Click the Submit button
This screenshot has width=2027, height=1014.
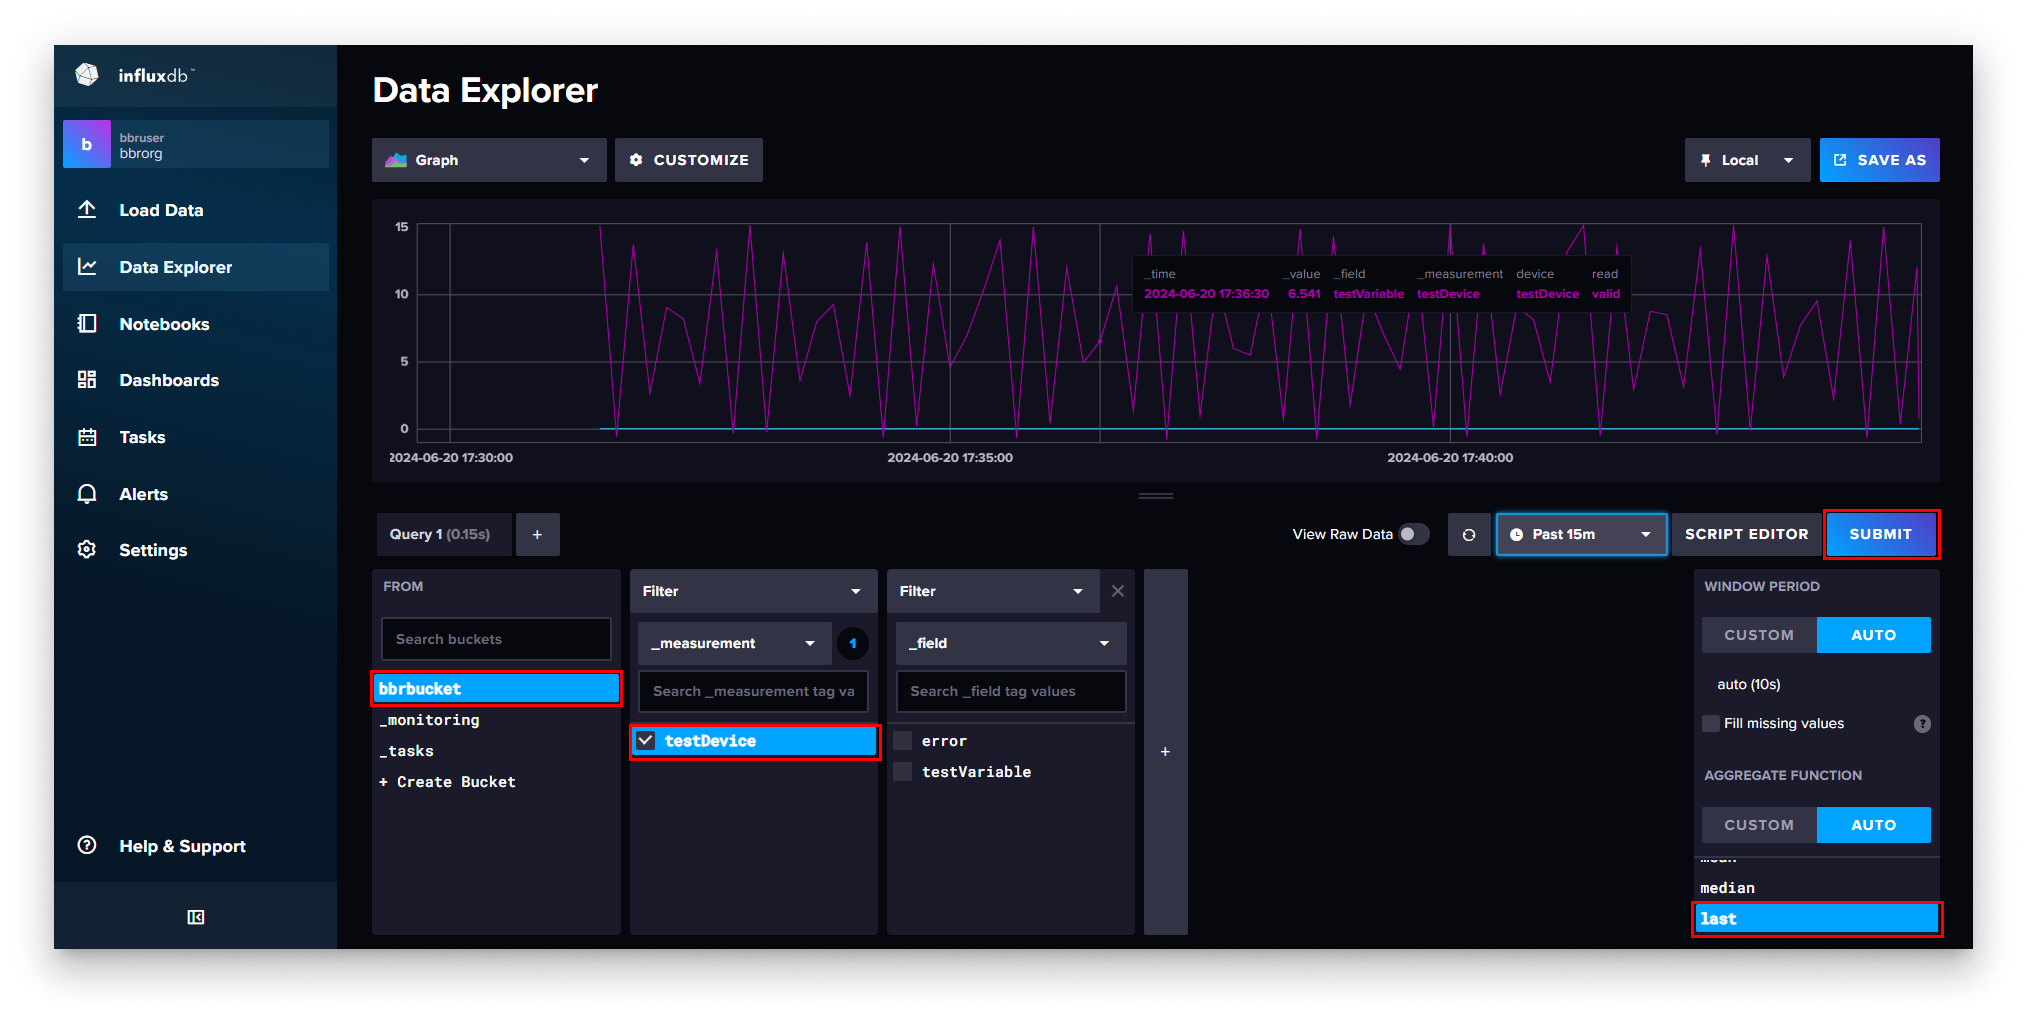point(1880,534)
